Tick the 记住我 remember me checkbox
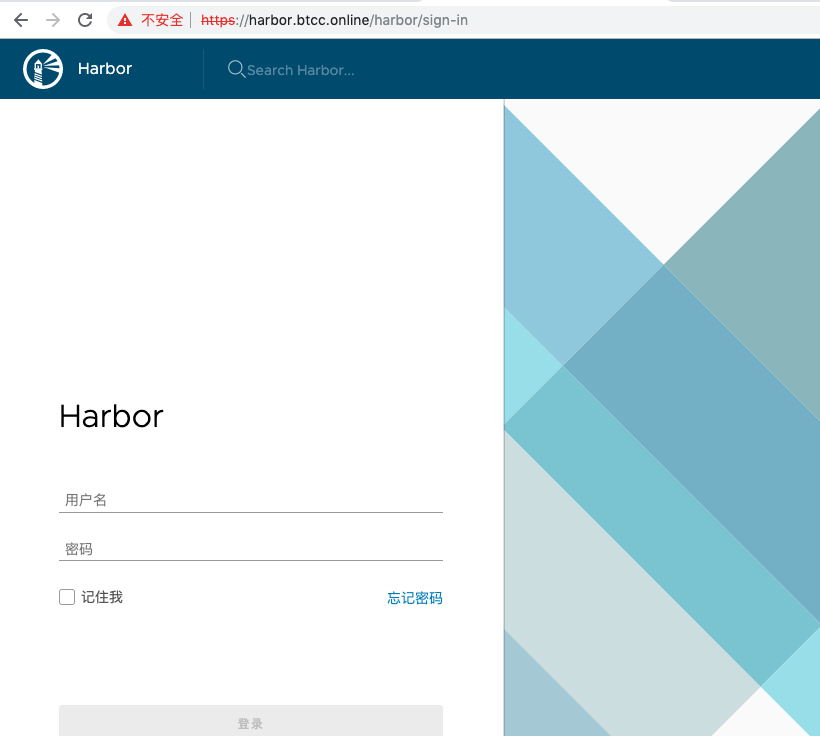The image size is (820, 736). click(67, 597)
